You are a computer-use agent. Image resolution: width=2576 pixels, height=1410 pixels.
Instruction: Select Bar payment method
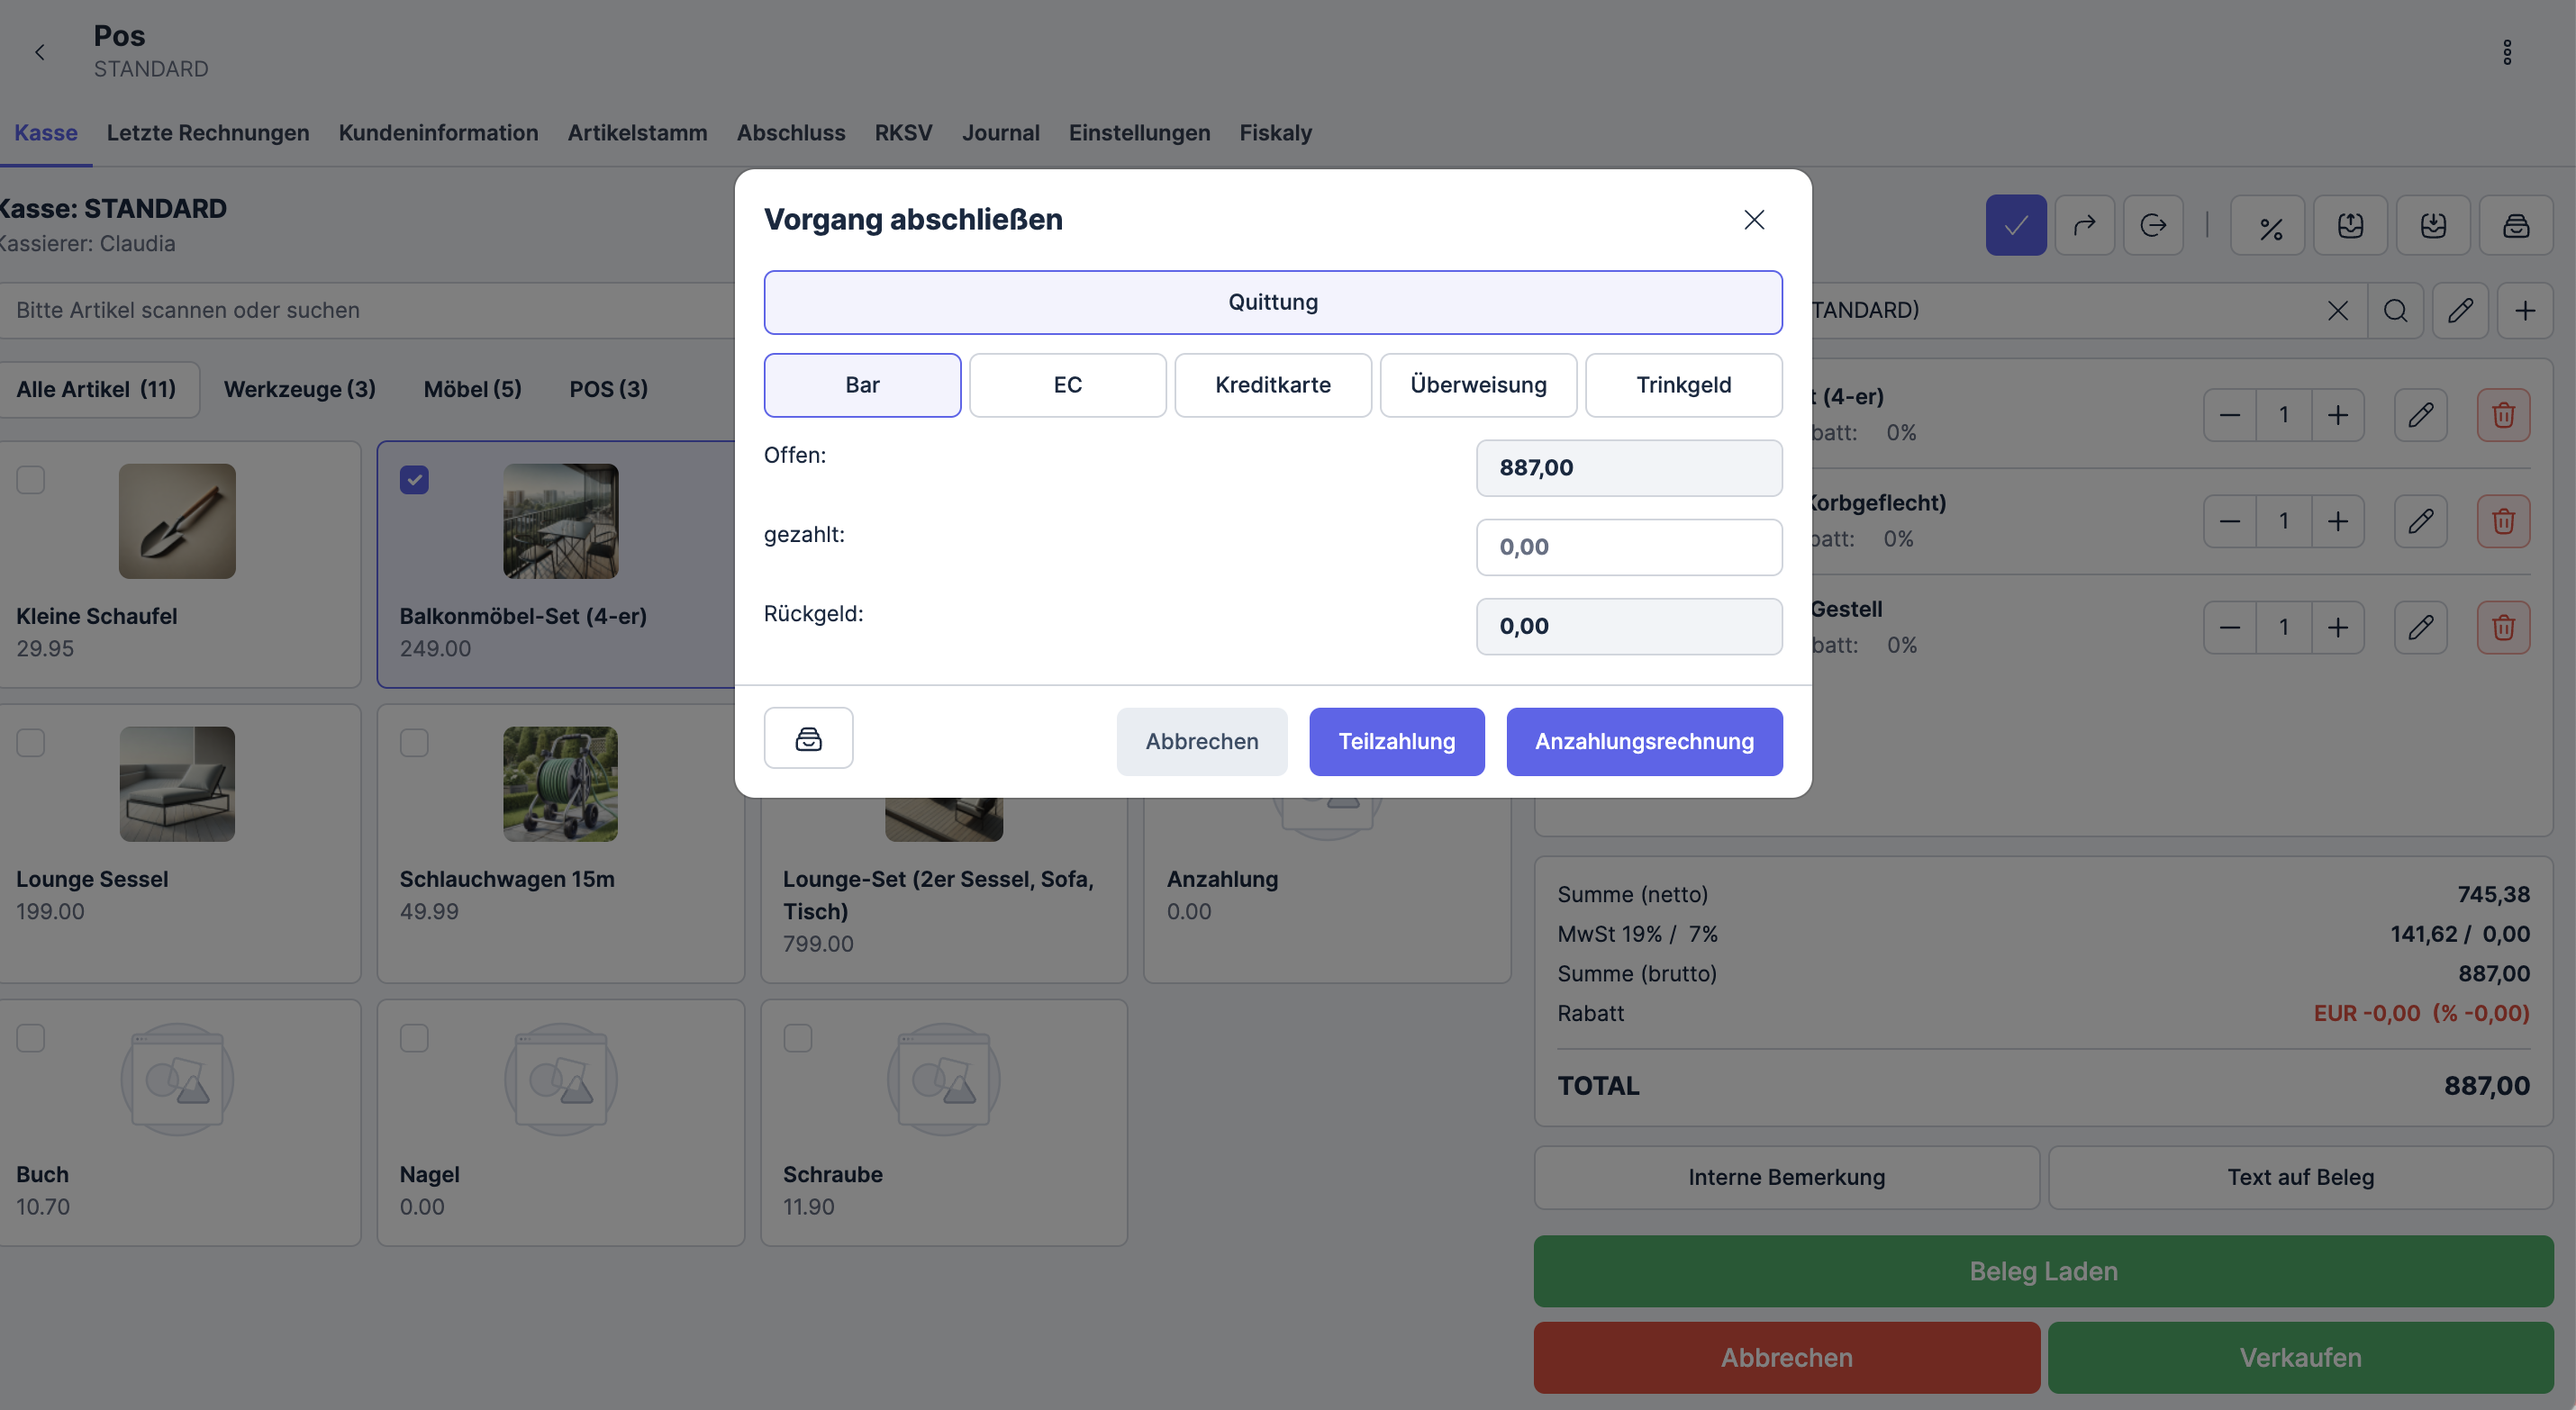(x=862, y=385)
